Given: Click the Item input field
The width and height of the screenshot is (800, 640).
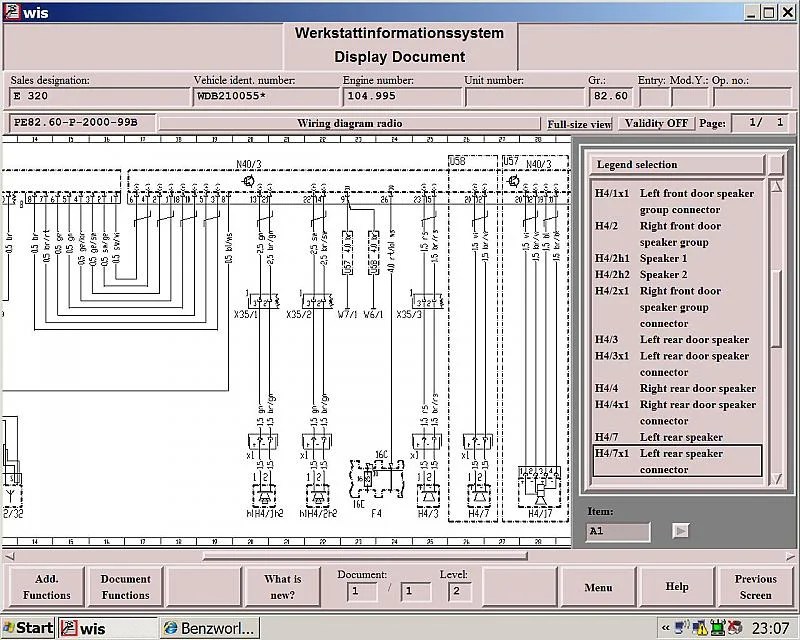Looking at the screenshot, I should (618, 531).
